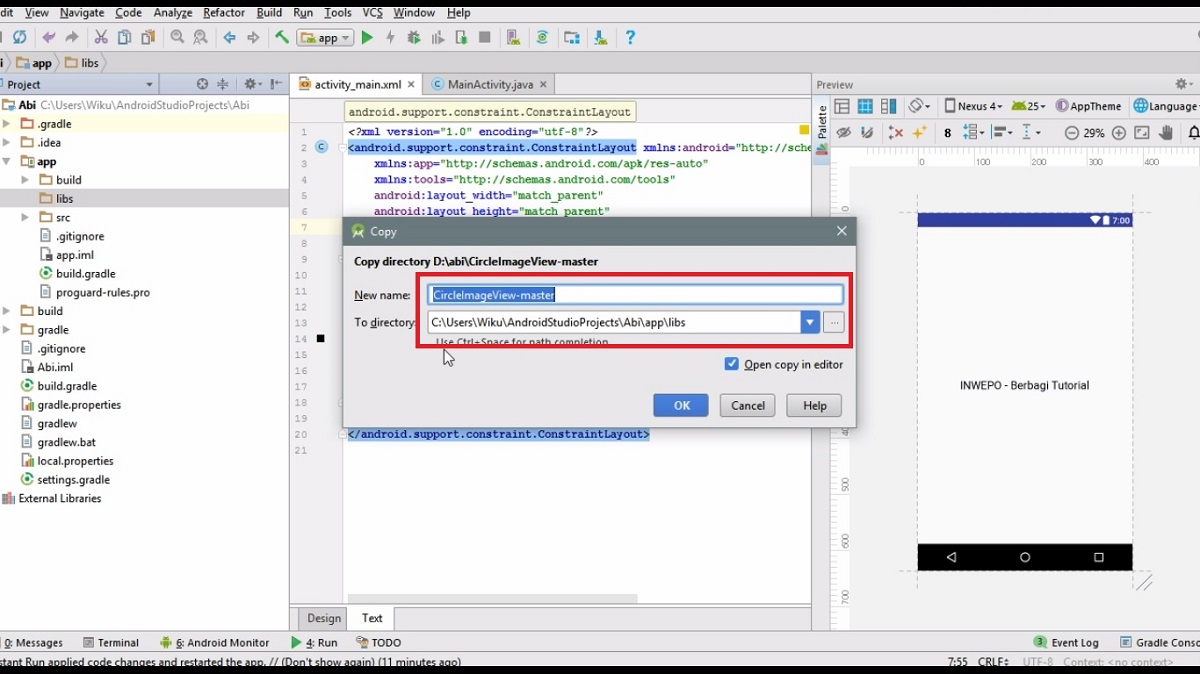Screen dimensions: 1200x674
Task: Zoom out the preview with the minus icon
Action: point(1072,132)
